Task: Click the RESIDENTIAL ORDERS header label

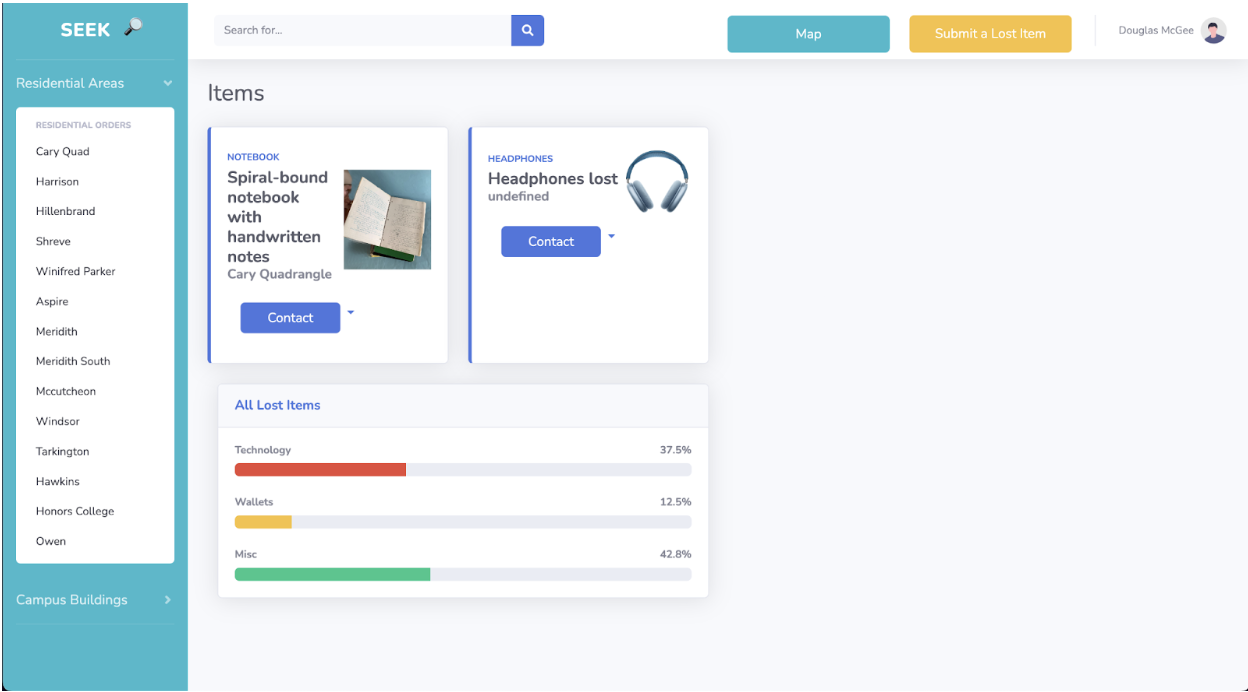Action: coord(83,125)
